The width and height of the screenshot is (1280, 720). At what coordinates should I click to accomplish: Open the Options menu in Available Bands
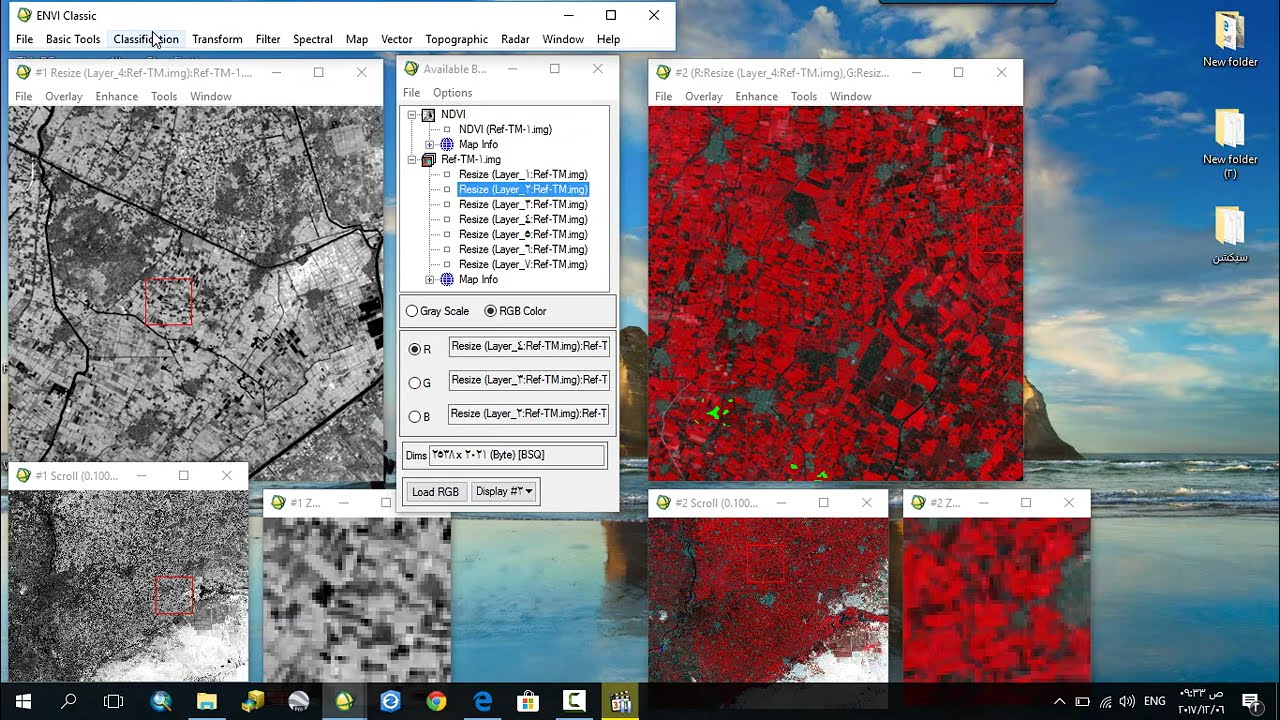(x=452, y=93)
